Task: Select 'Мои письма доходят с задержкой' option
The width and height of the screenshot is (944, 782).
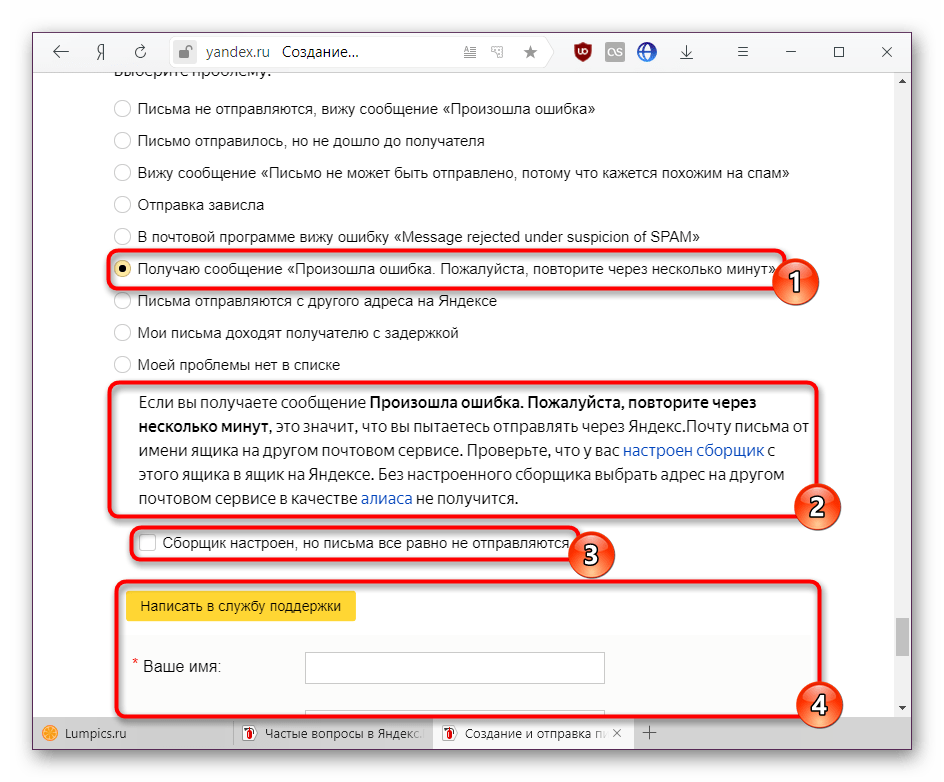Action: 122,332
